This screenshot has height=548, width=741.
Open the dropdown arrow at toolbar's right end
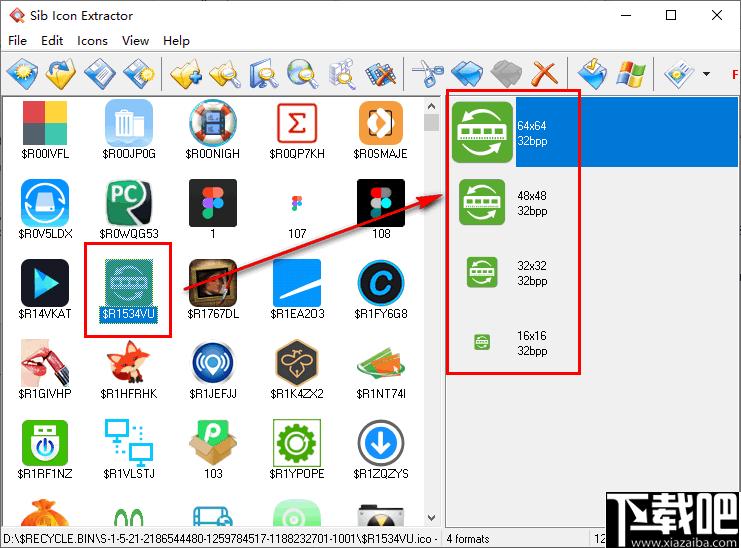706,74
